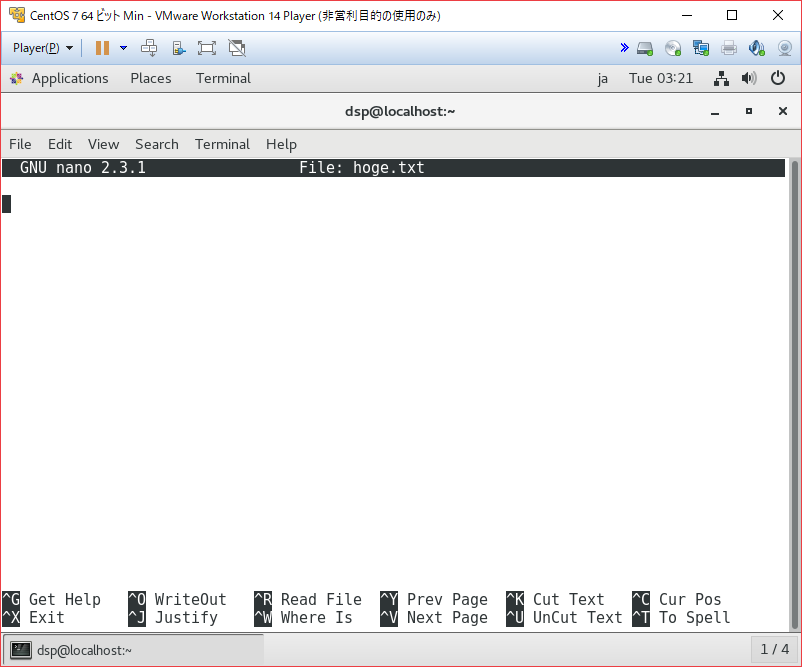Click the '^Y Prev Page' shortcut text
The height and width of the screenshot is (667, 802).
434,599
